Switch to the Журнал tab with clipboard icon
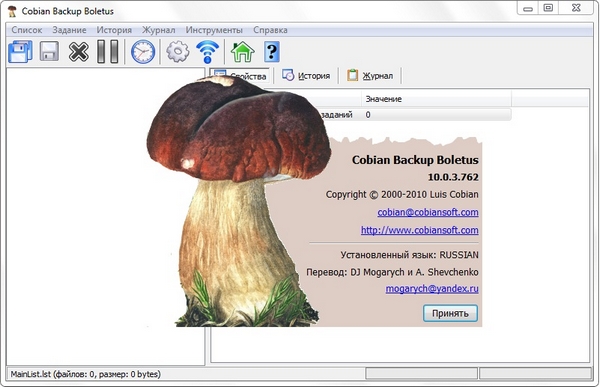Viewport: 600px width, 387px height. coord(370,76)
